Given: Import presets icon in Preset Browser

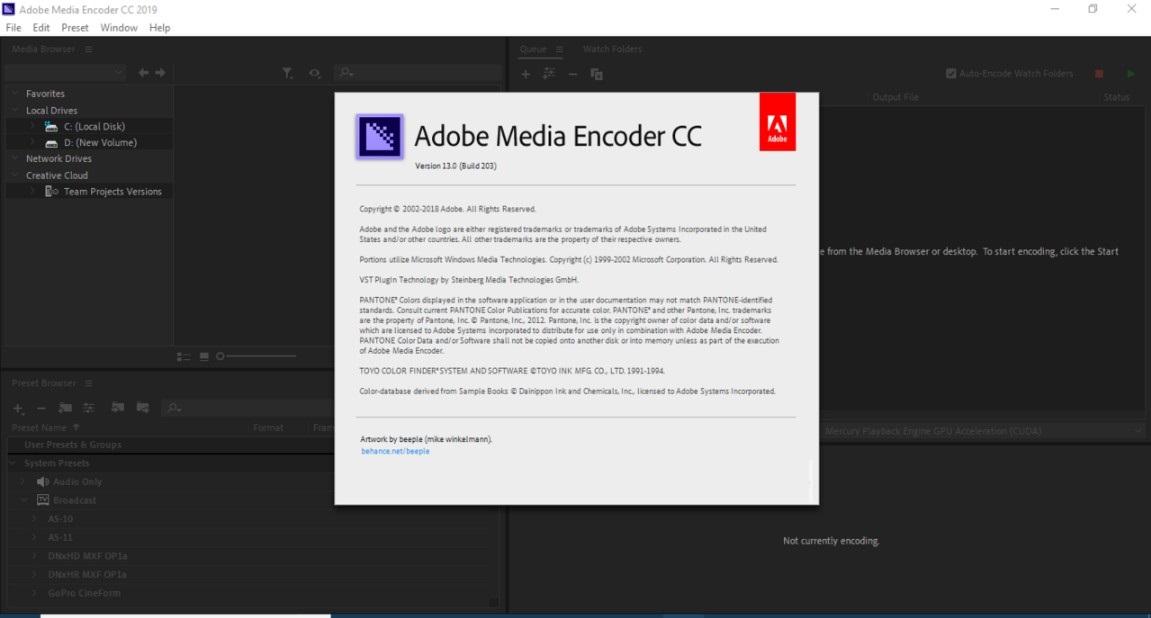Looking at the screenshot, I should click(117, 407).
